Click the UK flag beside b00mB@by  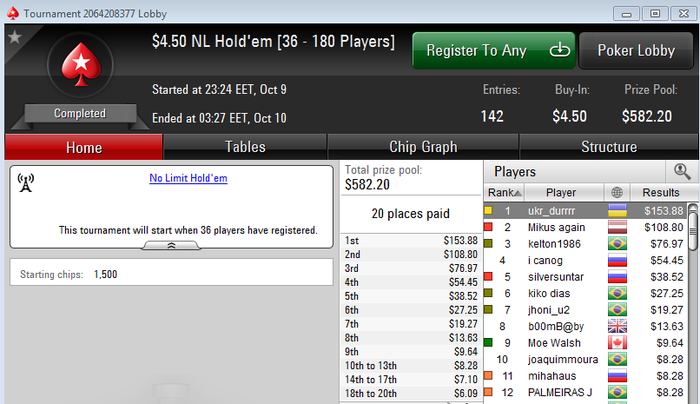click(617, 326)
